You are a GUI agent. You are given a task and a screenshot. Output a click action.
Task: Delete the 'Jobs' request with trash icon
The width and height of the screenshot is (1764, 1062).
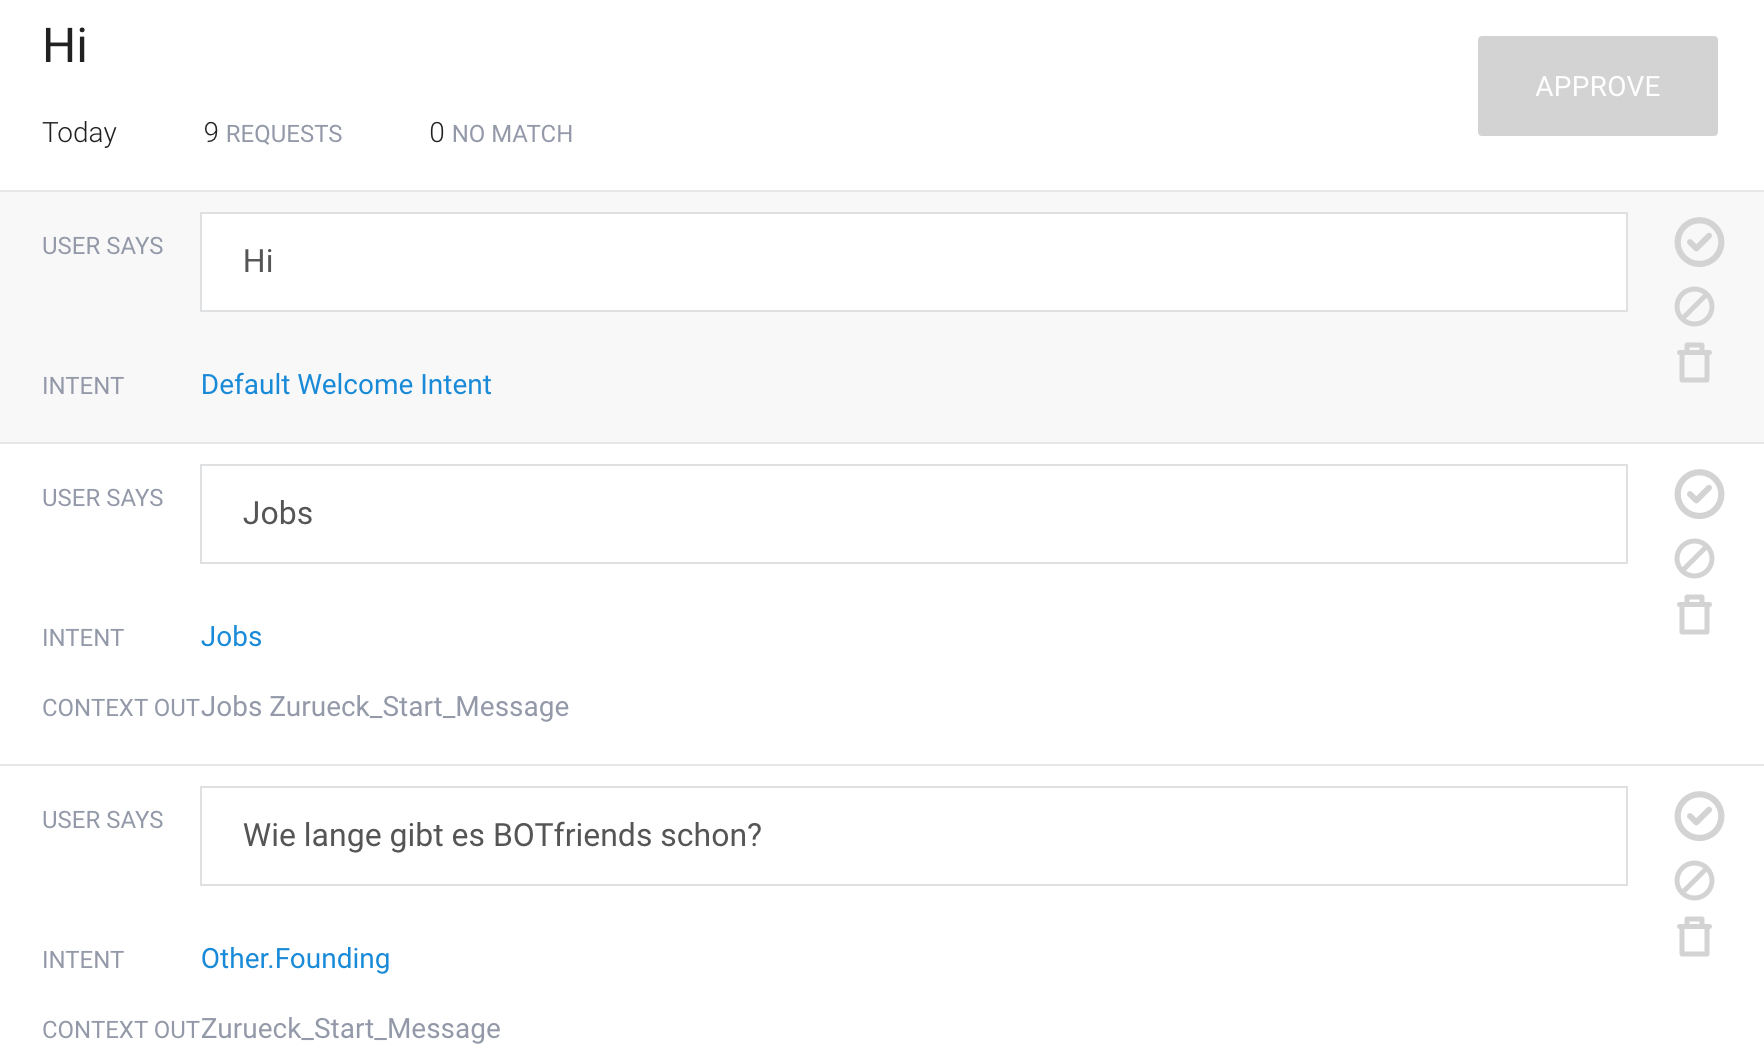pyautogui.click(x=1694, y=614)
